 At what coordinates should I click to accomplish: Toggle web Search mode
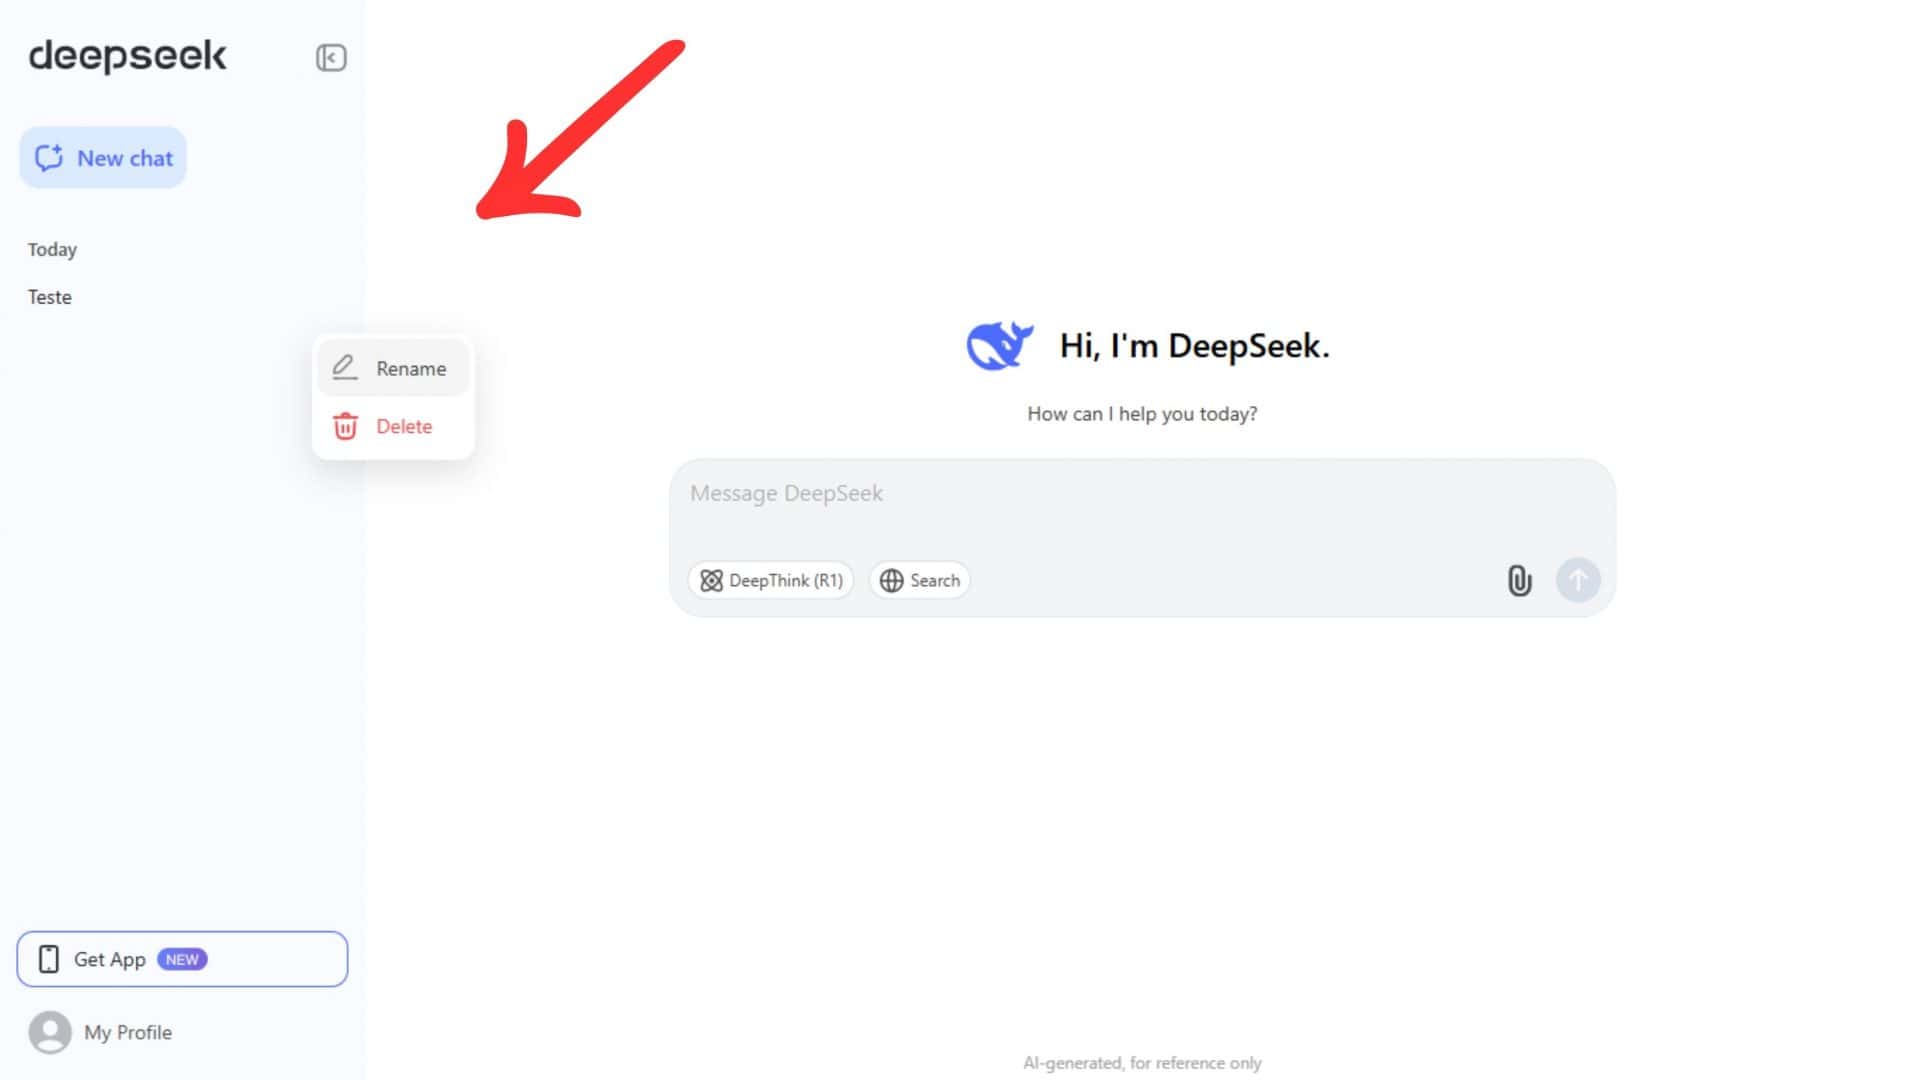pyautogui.click(x=919, y=580)
